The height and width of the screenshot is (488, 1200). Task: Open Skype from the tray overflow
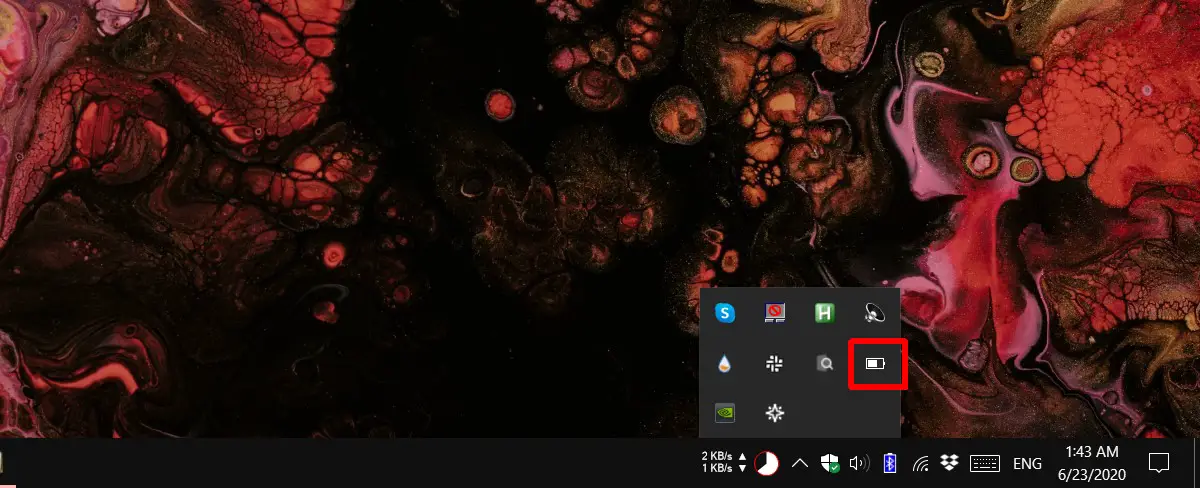click(725, 313)
